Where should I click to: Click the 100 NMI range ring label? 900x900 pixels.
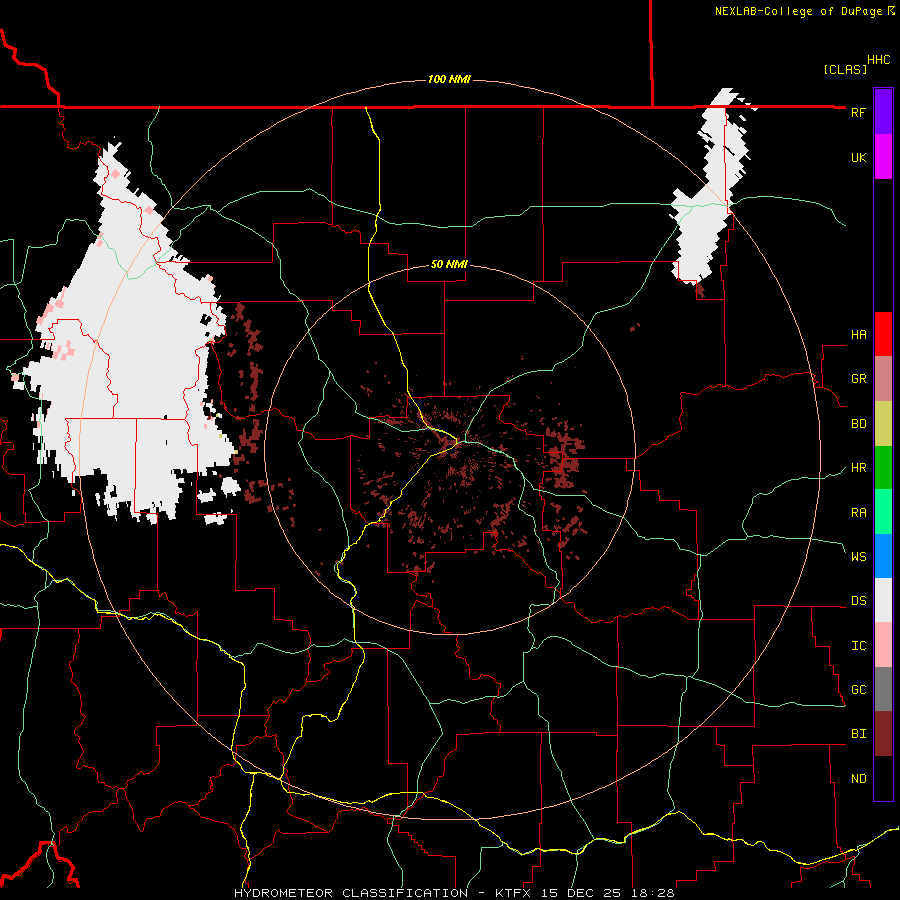pyautogui.click(x=449, y=79)
